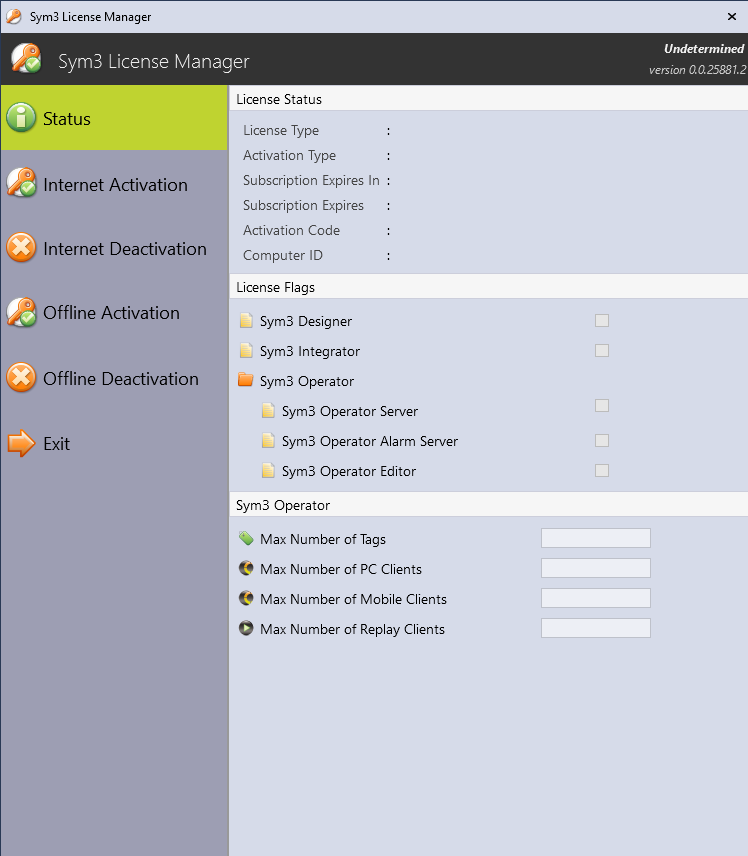The width and height of the screenshot is (748, 856).
Task: Toggle the Sym3 Operator Server checkbox
Action: pyautogui.click(x=602, y=406)
